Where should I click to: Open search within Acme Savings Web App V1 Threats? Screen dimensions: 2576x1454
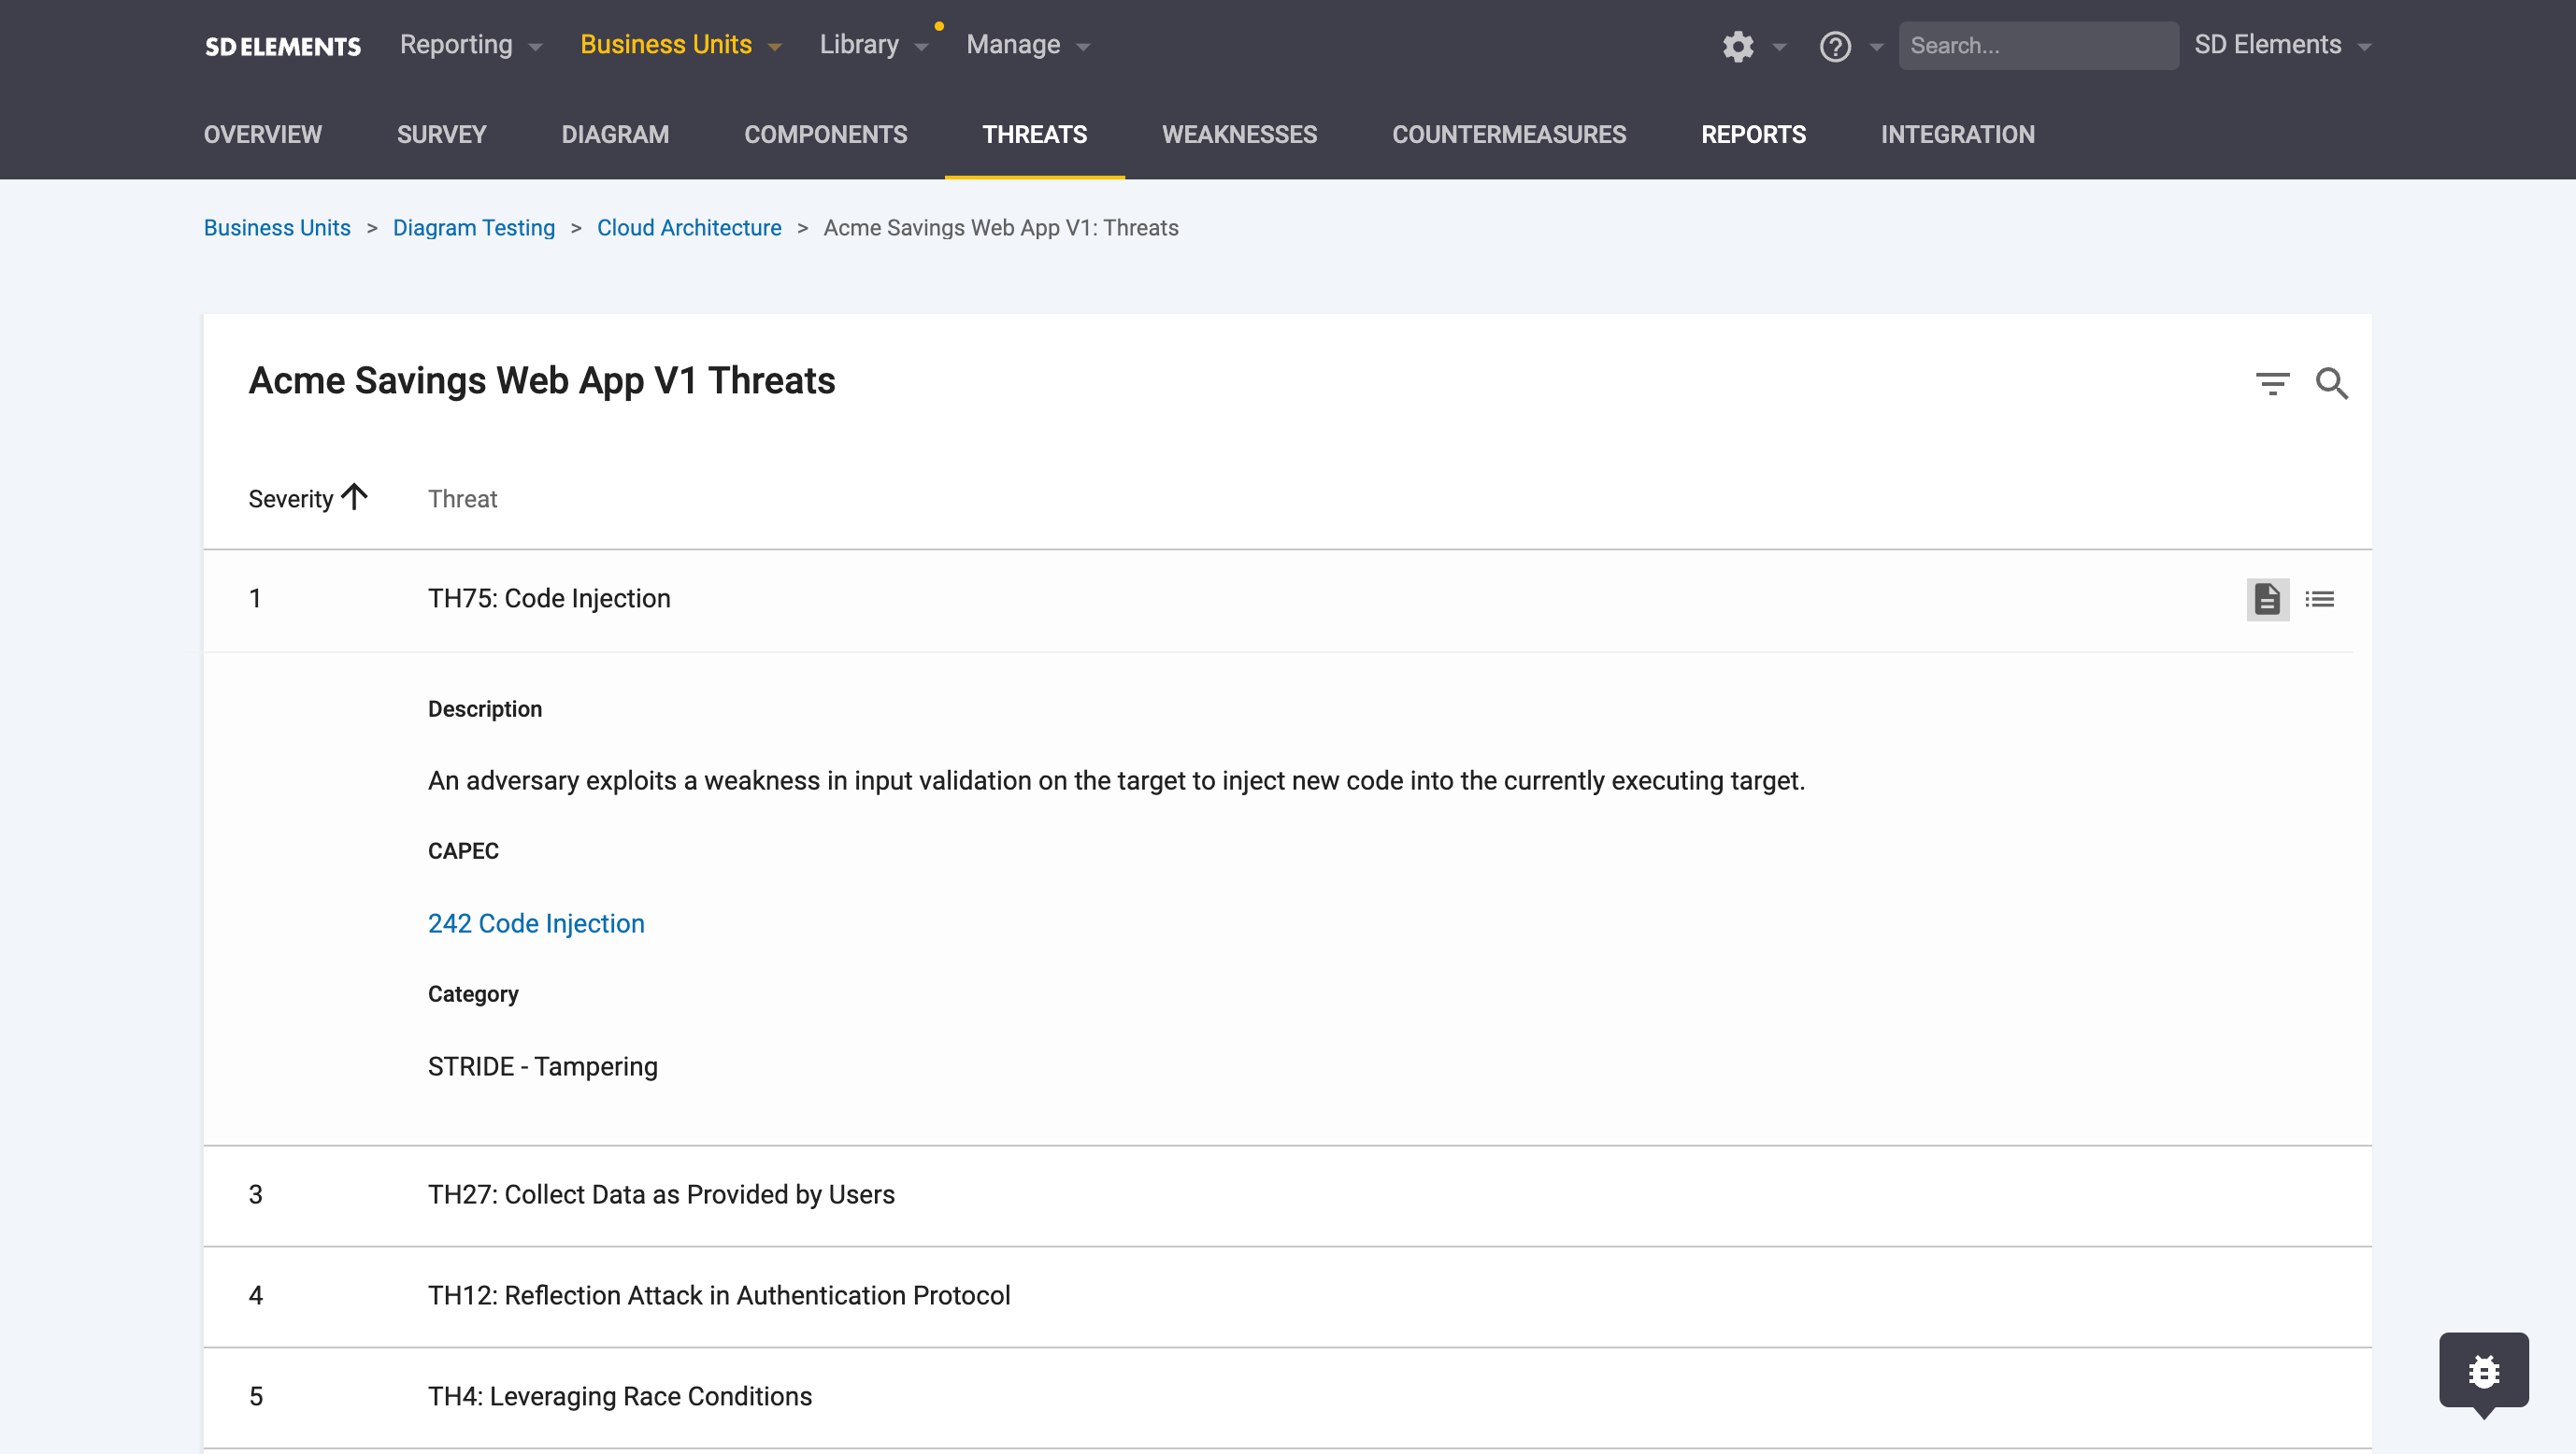point(2333,384)
